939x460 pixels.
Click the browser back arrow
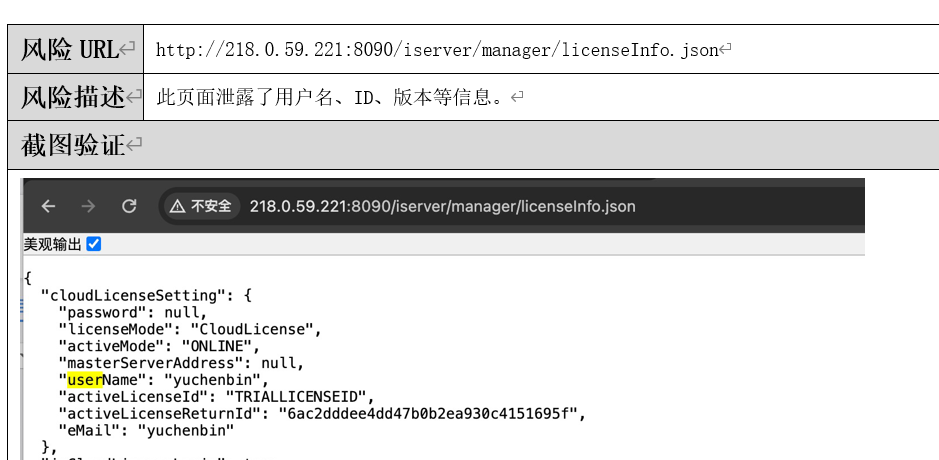(48, 206)
